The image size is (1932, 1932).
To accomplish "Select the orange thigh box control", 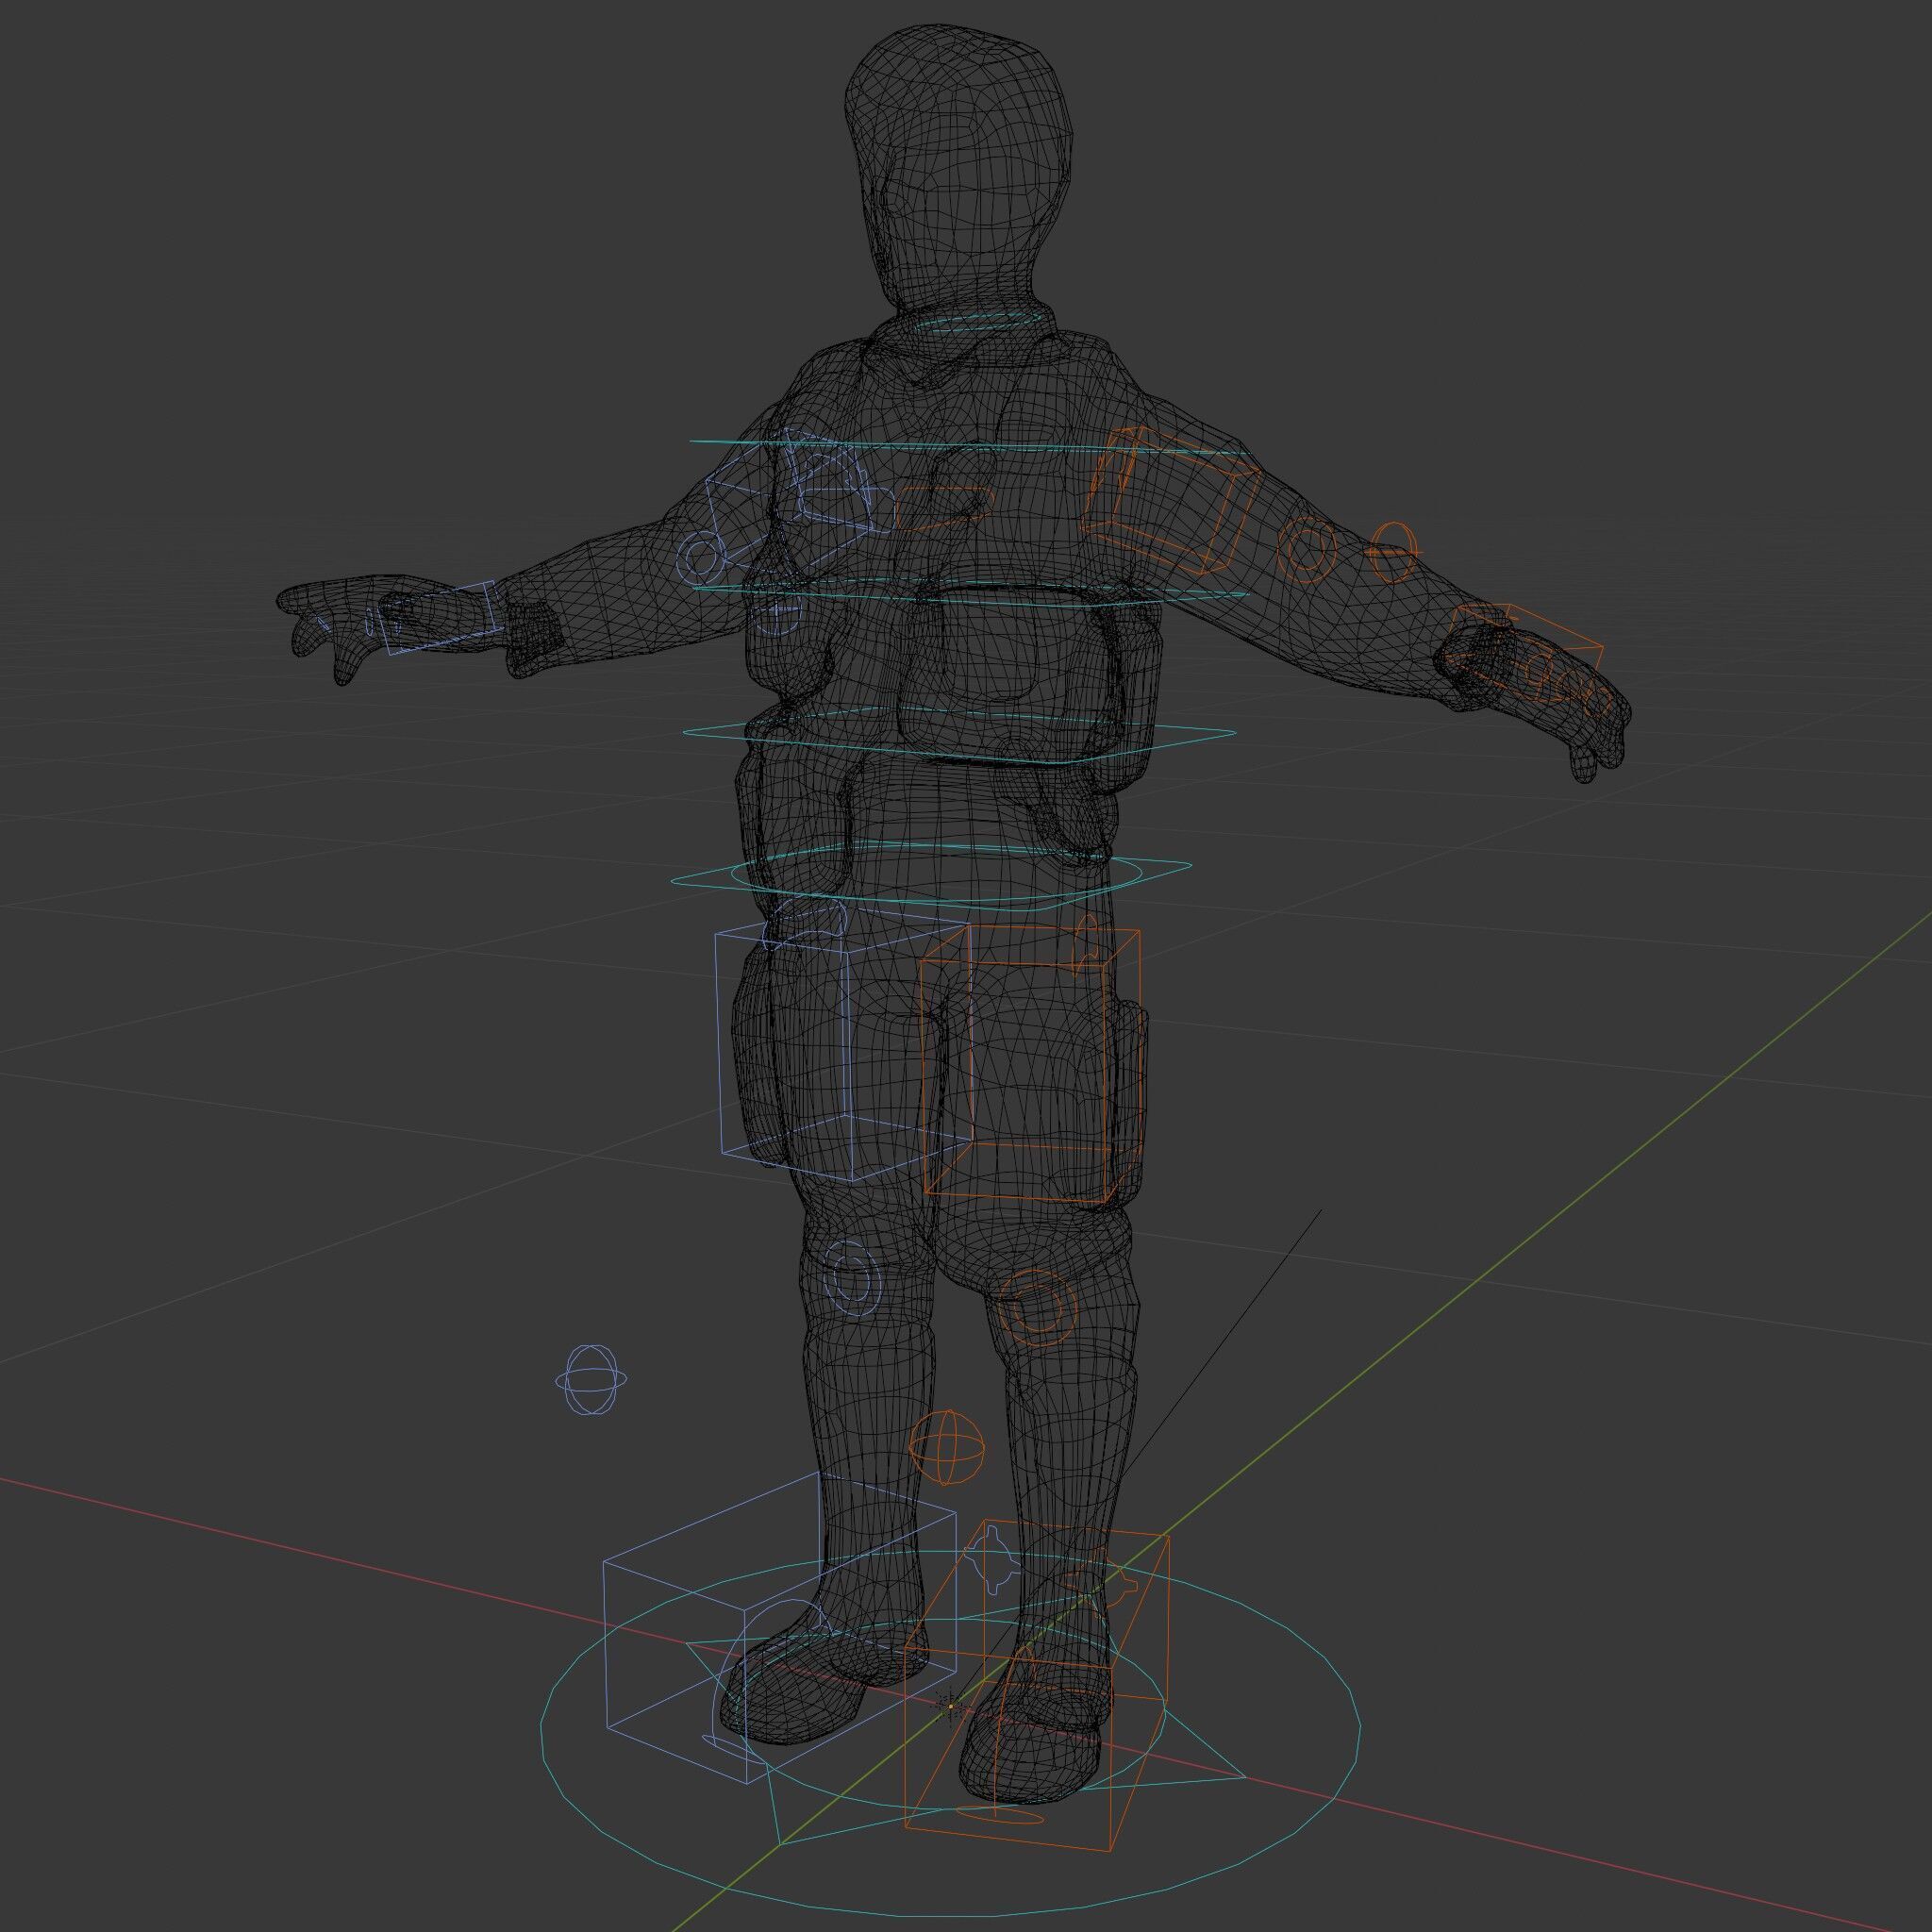I will coord(1030,1064).
